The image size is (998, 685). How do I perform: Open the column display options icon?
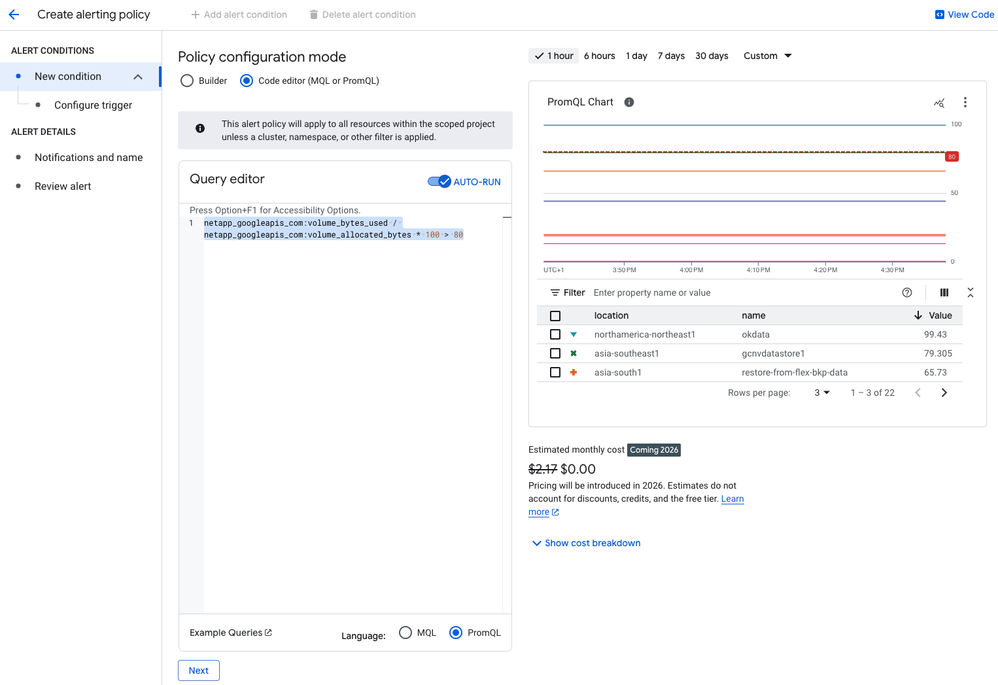(944, 293)
